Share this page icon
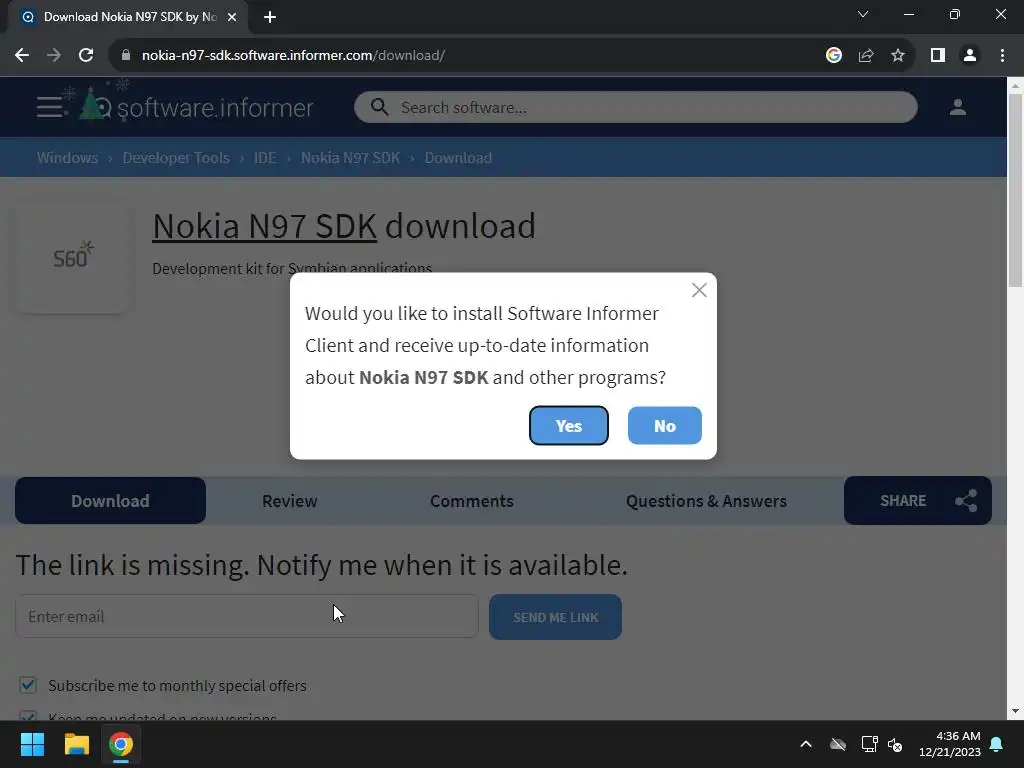 (x=866, y=56)
